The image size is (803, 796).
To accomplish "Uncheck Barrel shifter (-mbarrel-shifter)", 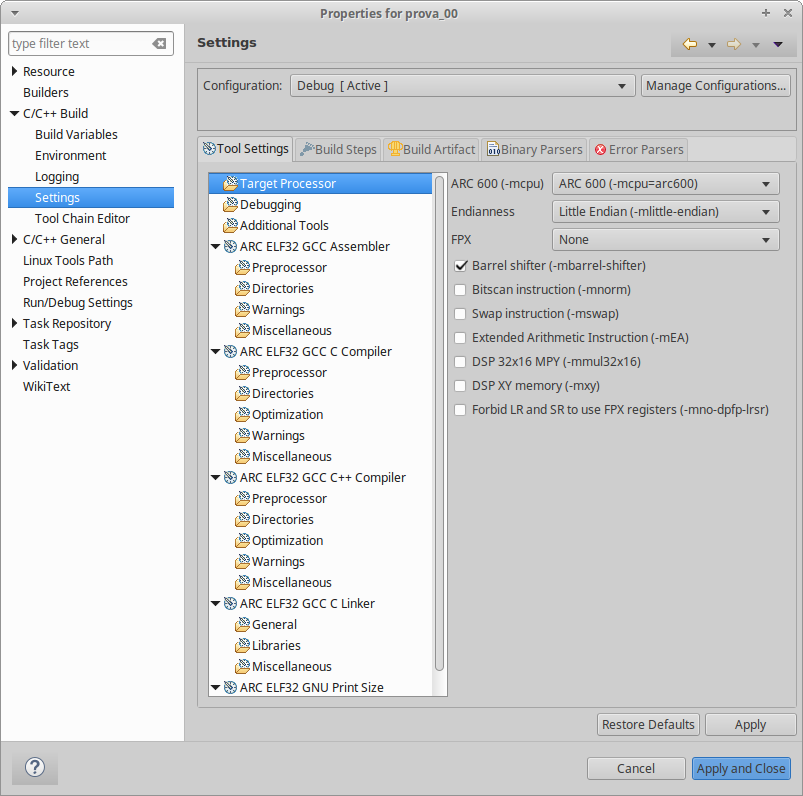I will pos(460,266).
